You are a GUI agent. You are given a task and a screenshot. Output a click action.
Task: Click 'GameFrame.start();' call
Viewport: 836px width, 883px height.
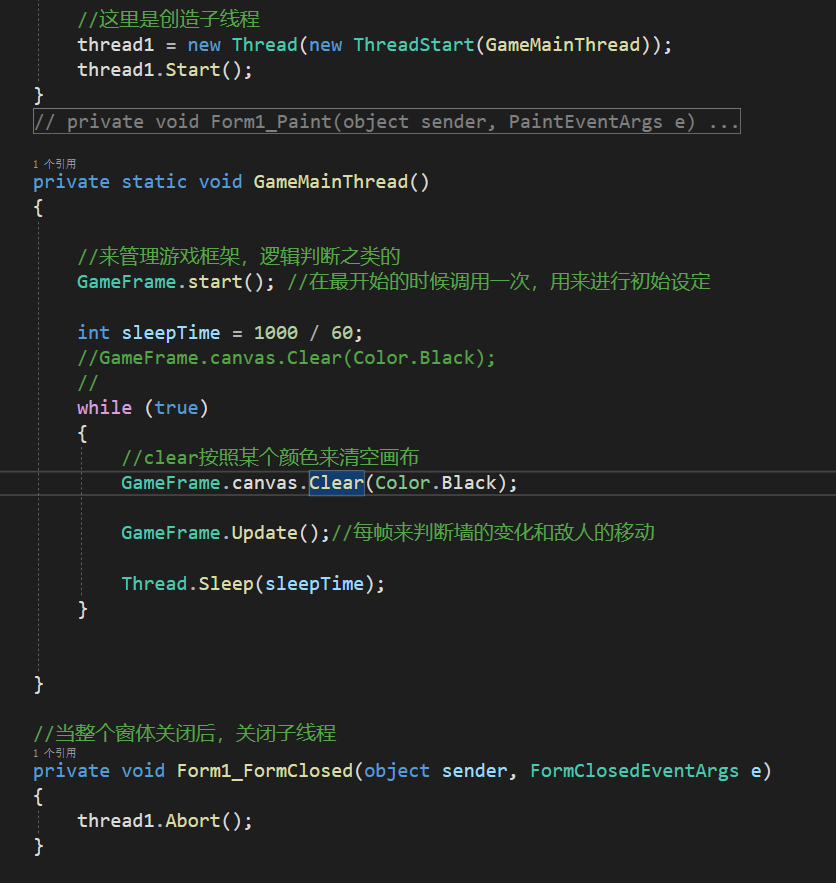(x=176, y=281)
